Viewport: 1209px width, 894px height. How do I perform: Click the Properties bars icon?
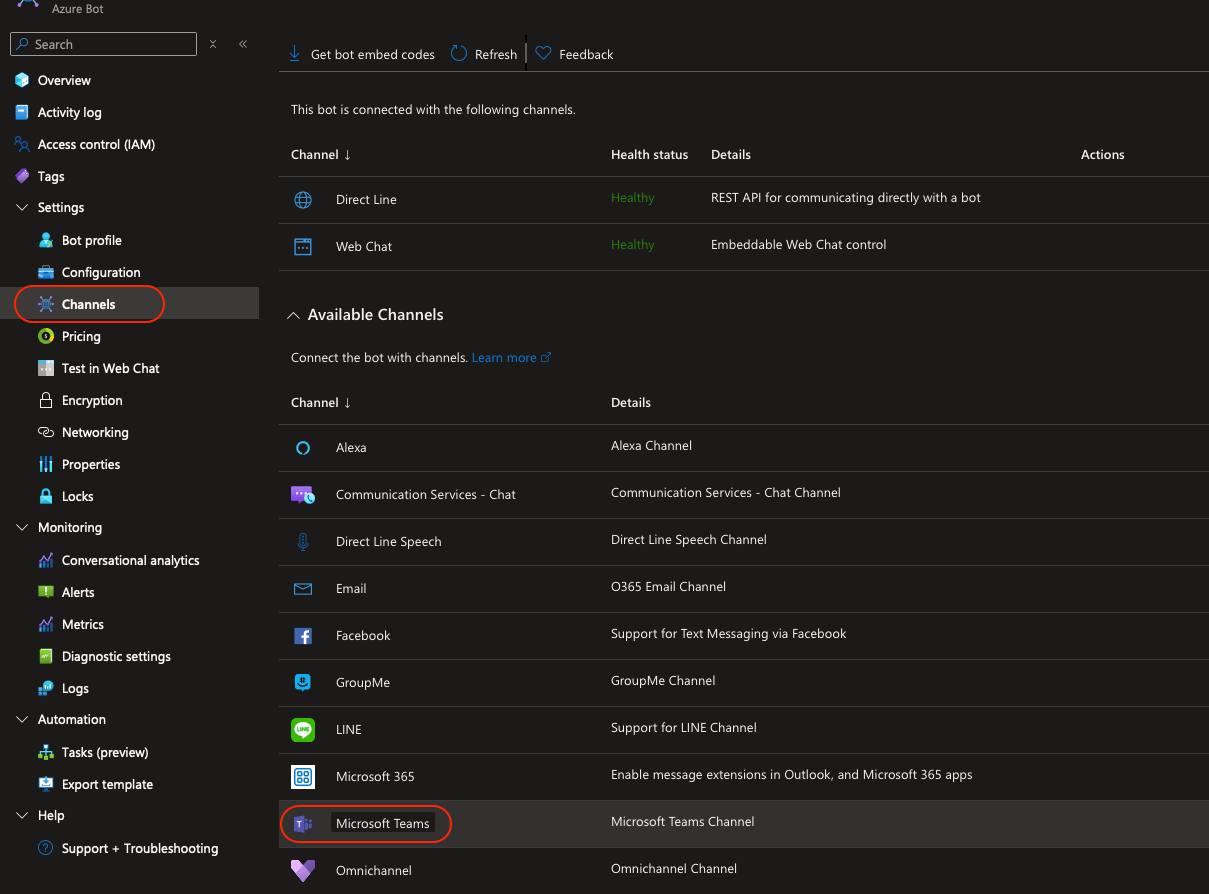46,464
